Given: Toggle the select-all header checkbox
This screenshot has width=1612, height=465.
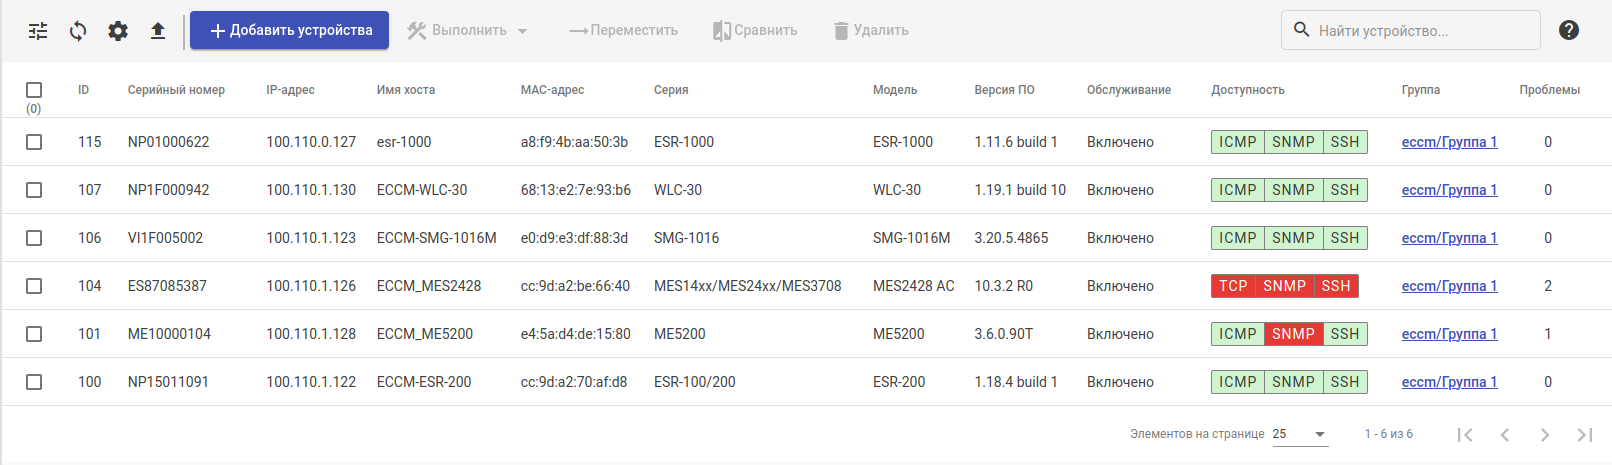Looking at the screenshot, I should click(x=34, y=90).
